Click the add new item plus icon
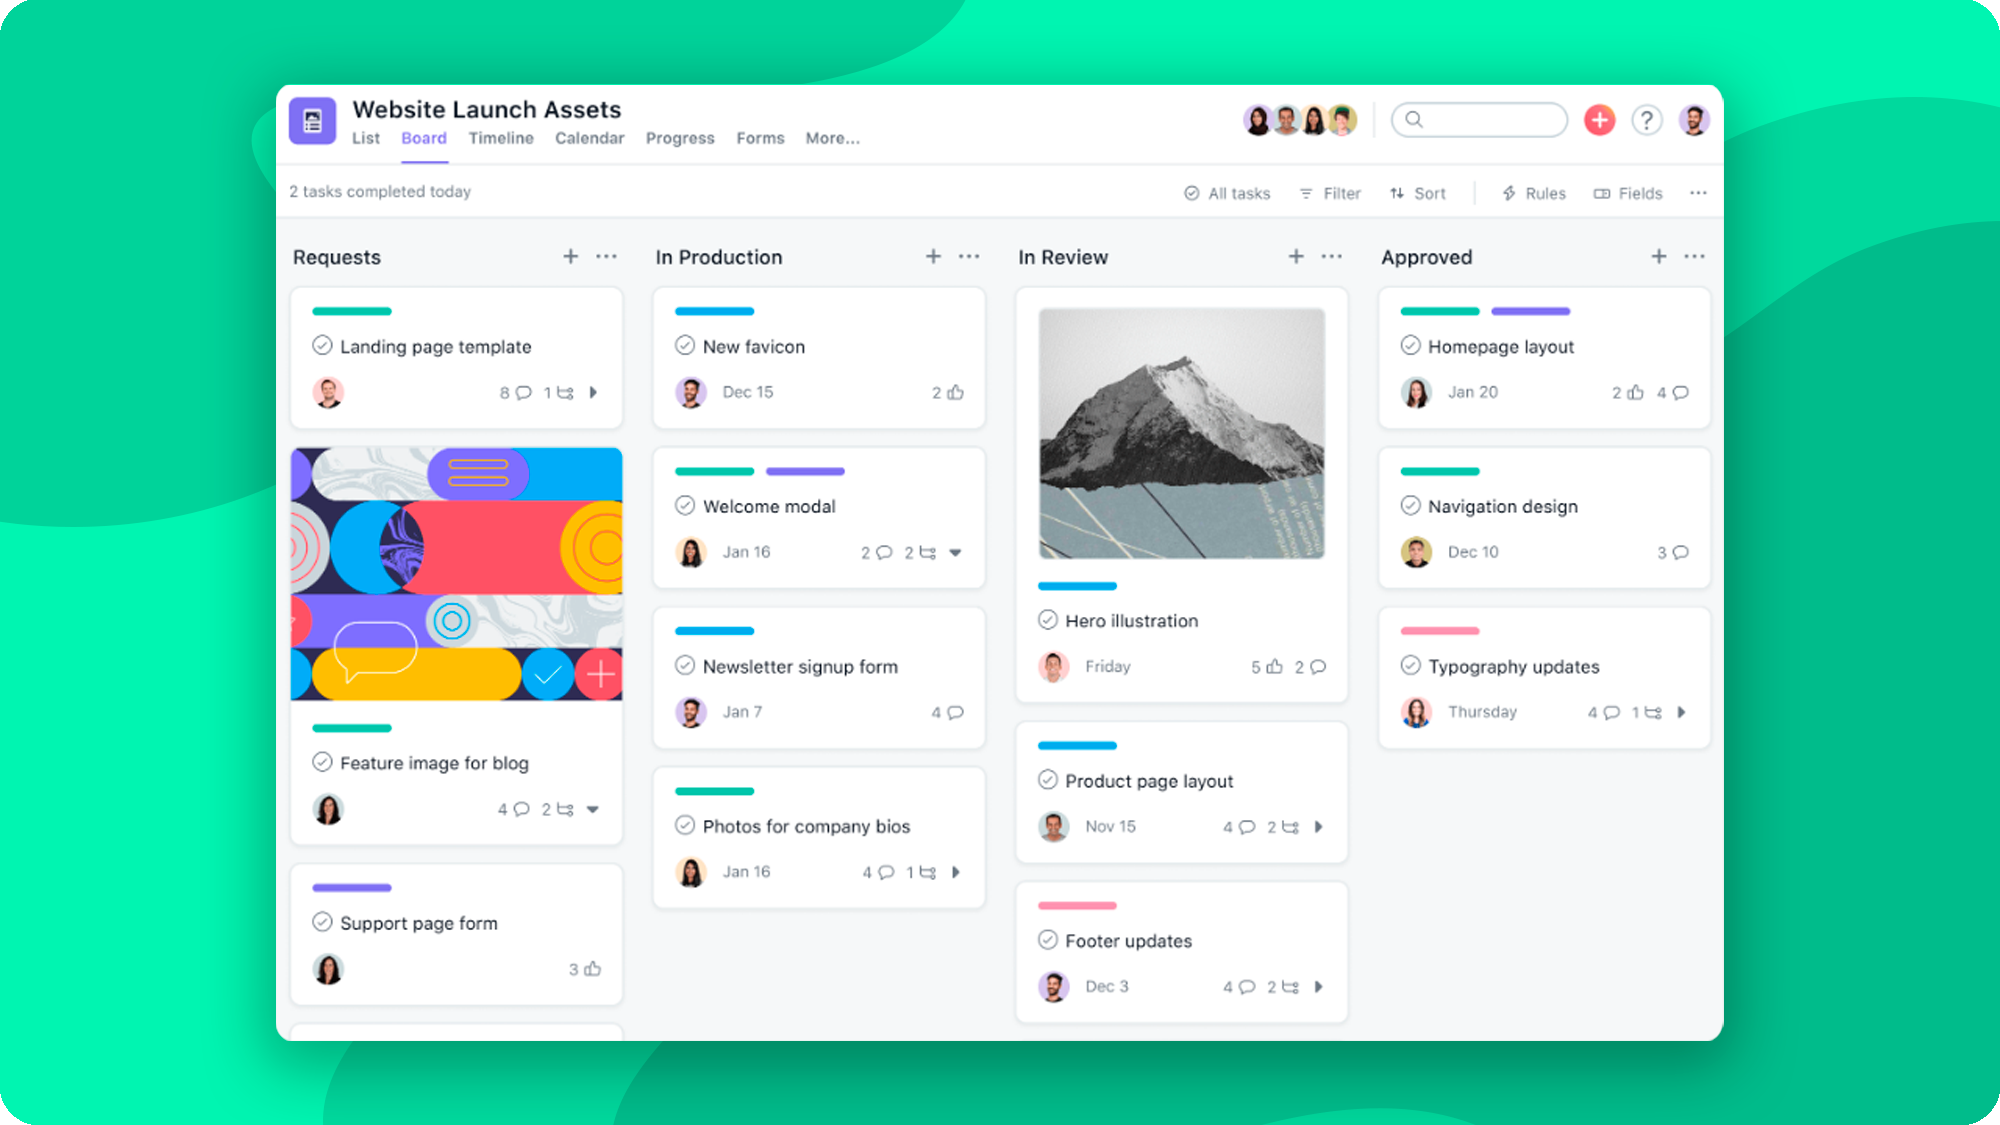 click(1600, 122)
